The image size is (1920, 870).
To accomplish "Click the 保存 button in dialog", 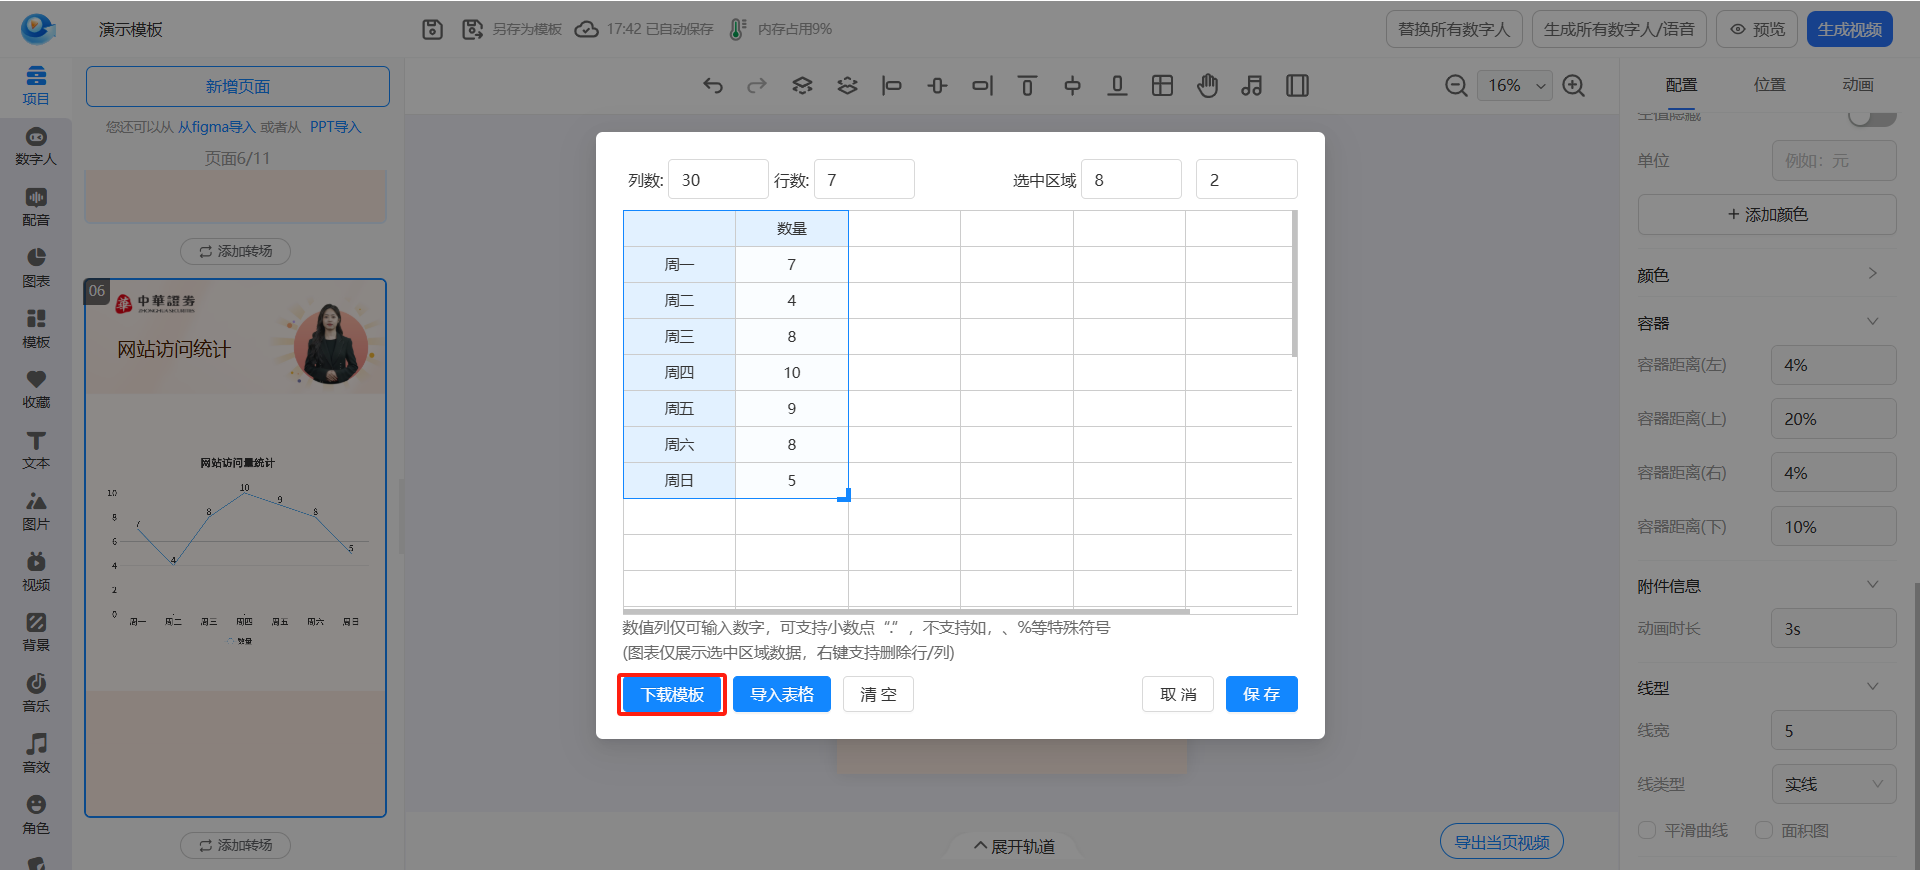I will pyautogui.click(x=1261, y=694).
